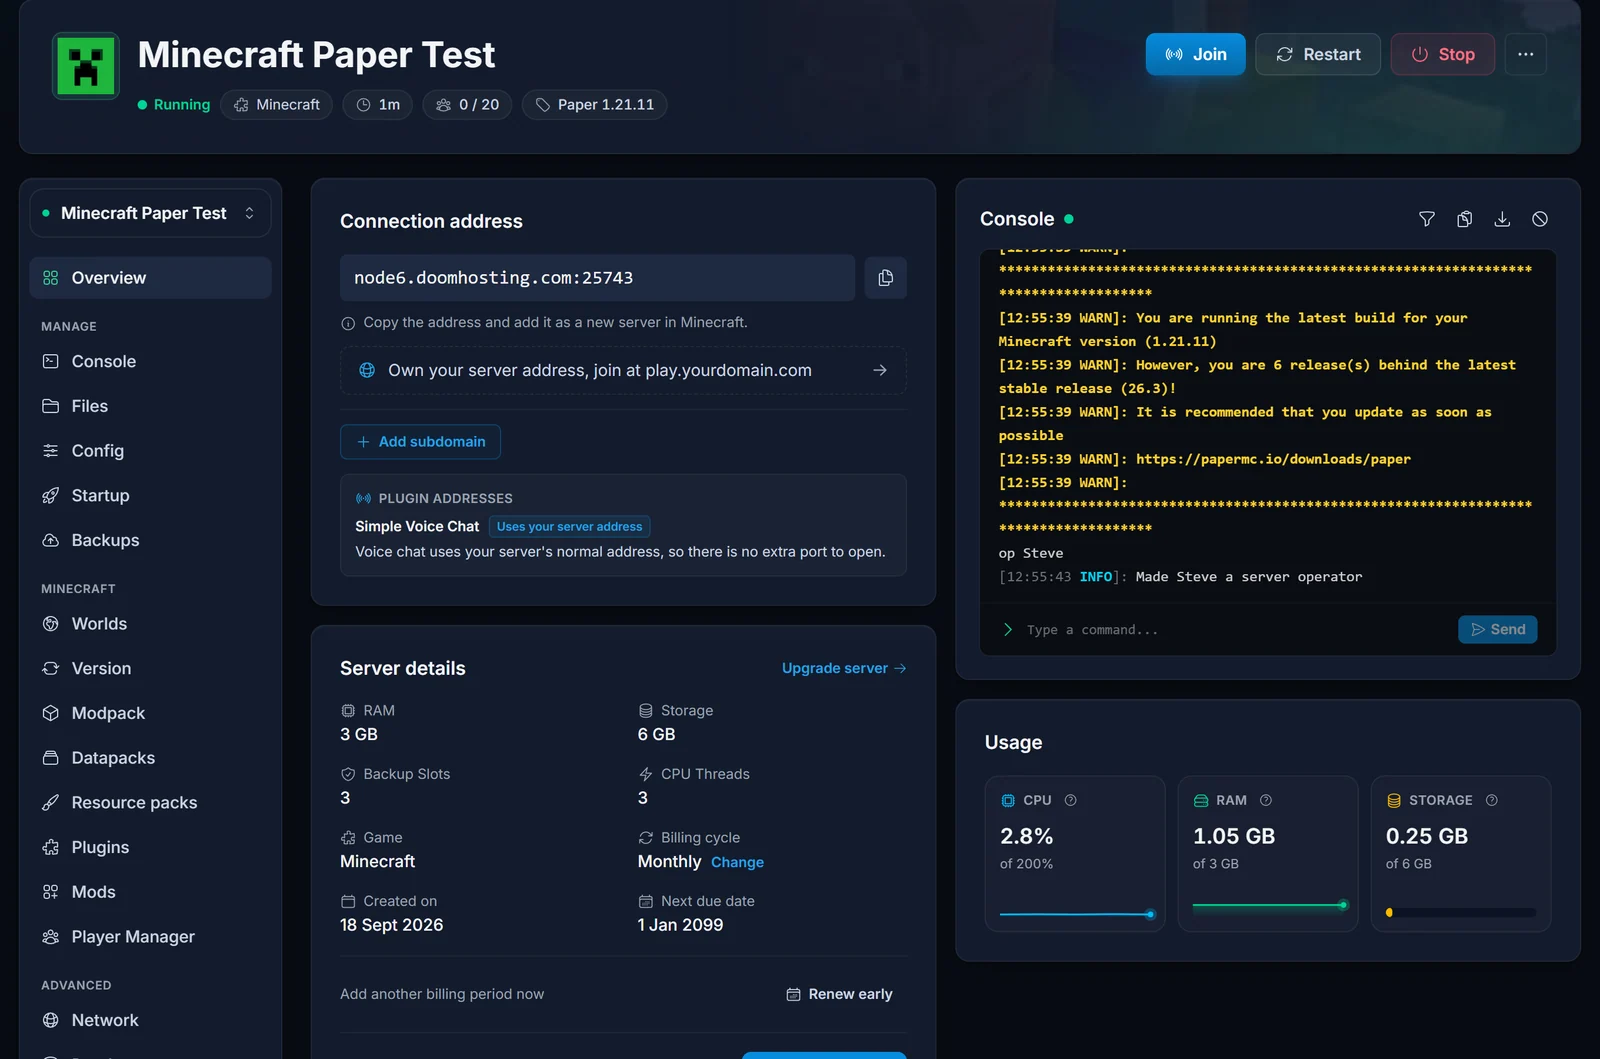Copy console output icon

pyautogui.click(x=1464, y=219)
